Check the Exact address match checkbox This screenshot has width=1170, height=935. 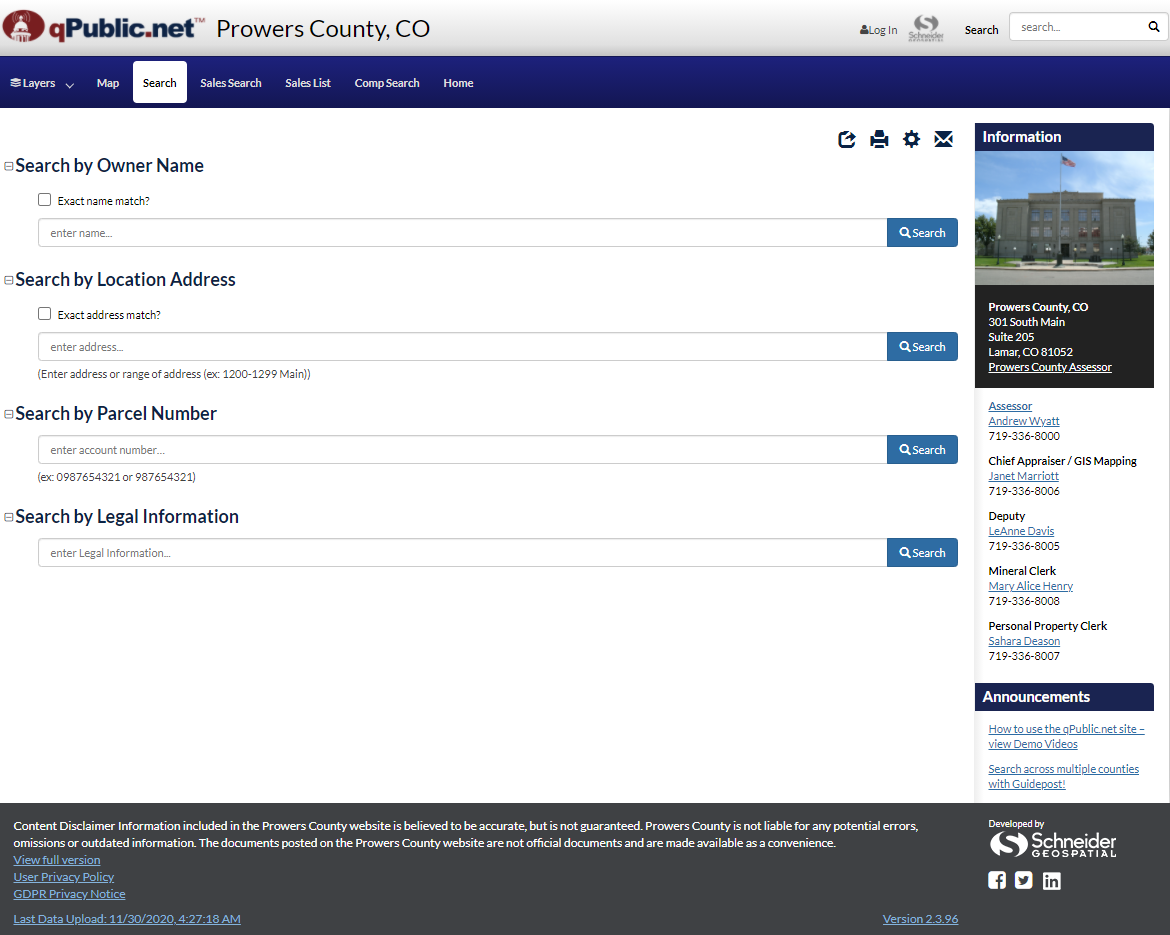(x=45, y=314)
